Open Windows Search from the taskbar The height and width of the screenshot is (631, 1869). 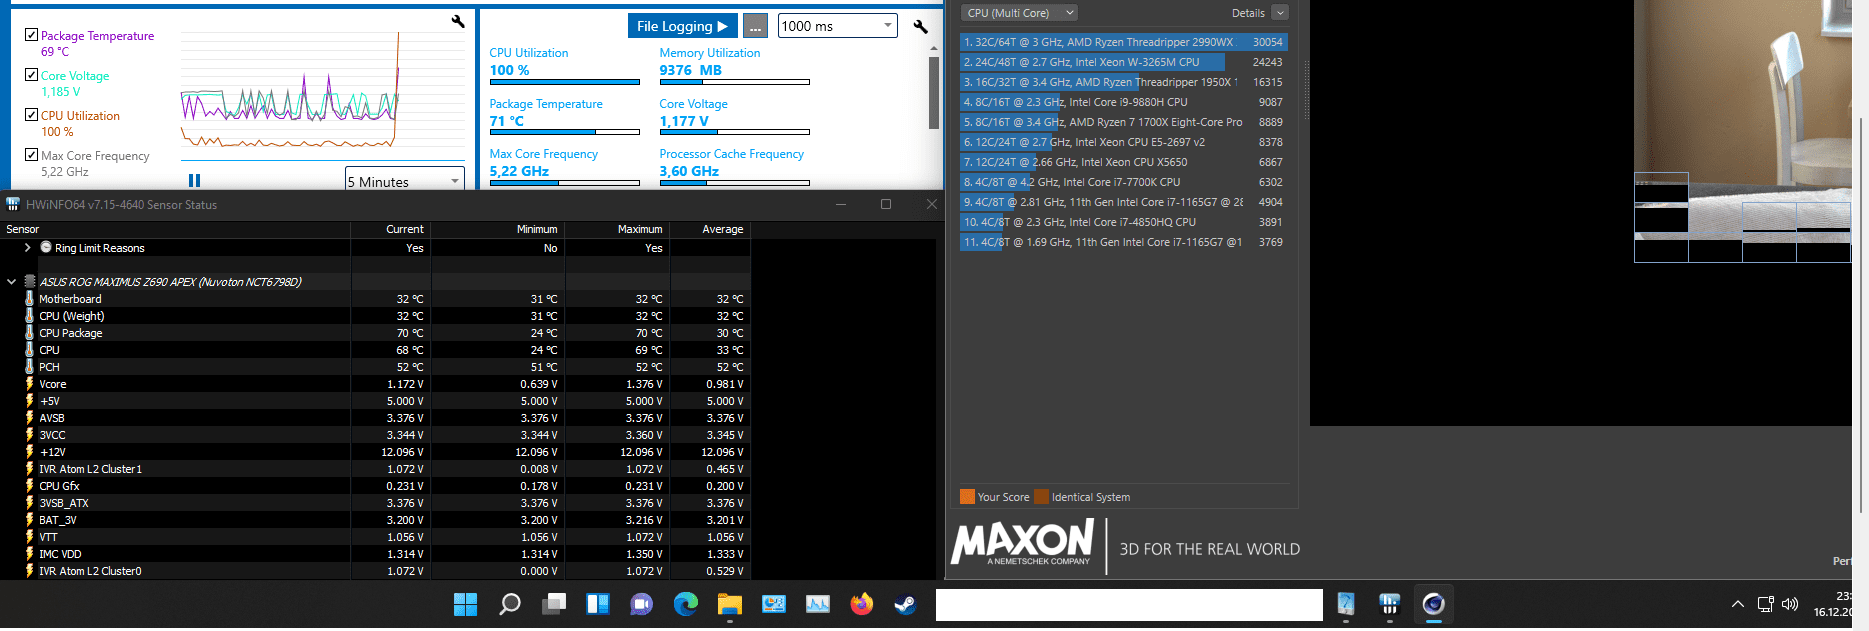pos(510,604)
